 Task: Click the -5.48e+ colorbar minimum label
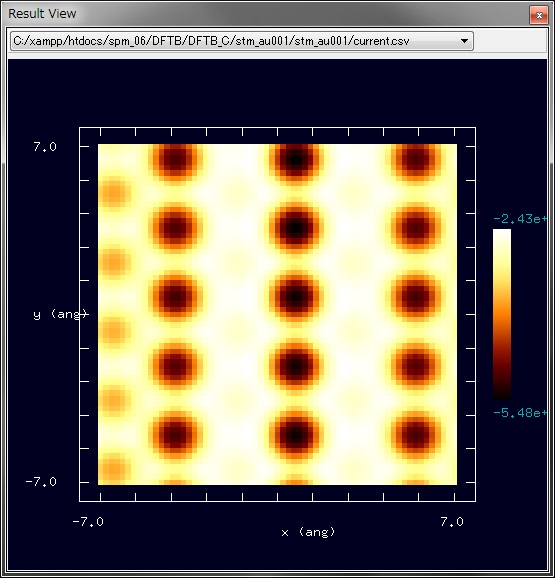coord(520,412)
